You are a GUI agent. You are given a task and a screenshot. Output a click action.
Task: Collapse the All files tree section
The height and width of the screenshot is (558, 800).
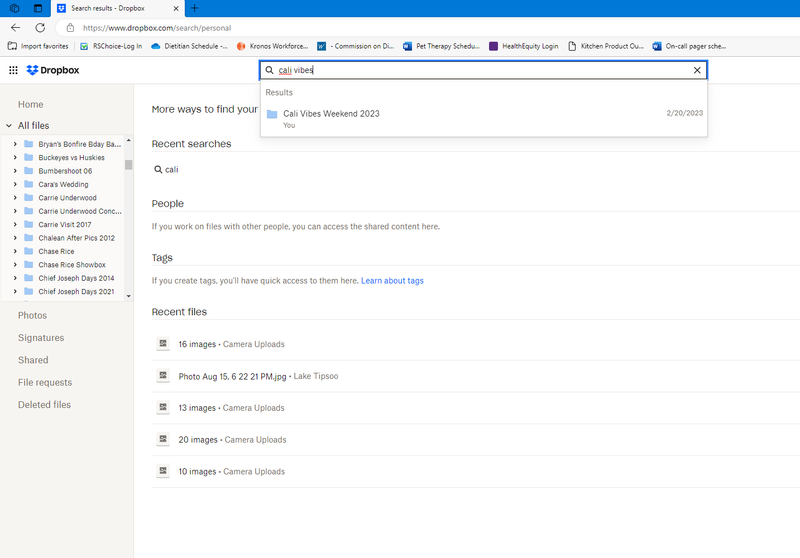(x=9, y=126)
